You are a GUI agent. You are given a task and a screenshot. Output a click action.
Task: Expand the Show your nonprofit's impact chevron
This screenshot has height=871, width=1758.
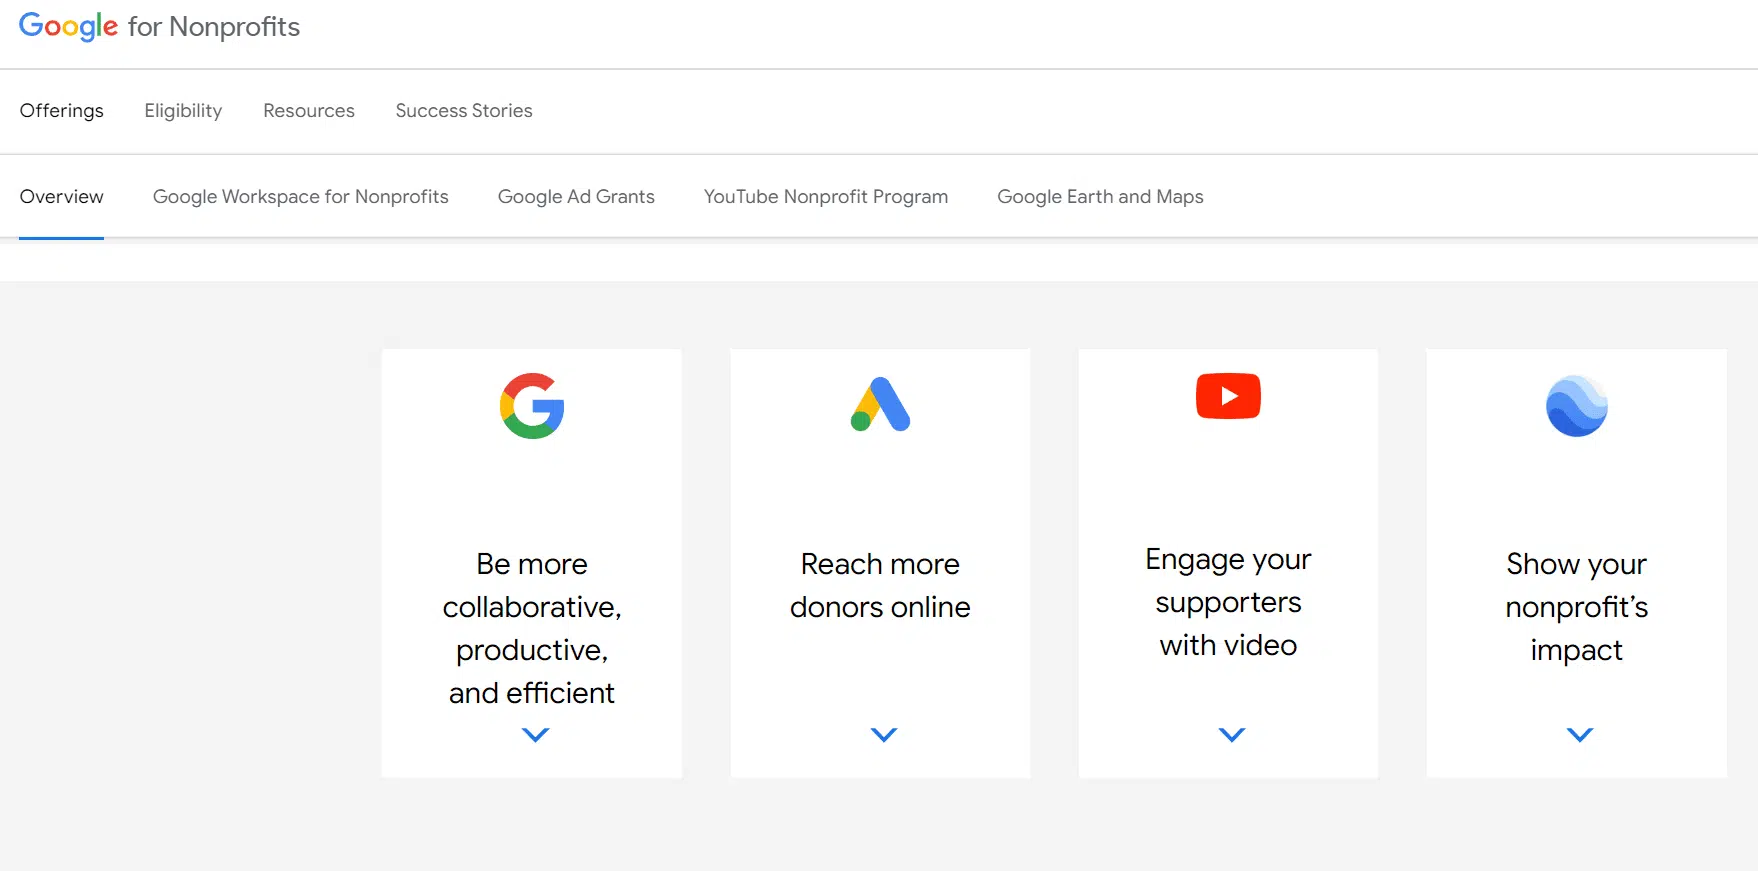[x=1580, y=735]
